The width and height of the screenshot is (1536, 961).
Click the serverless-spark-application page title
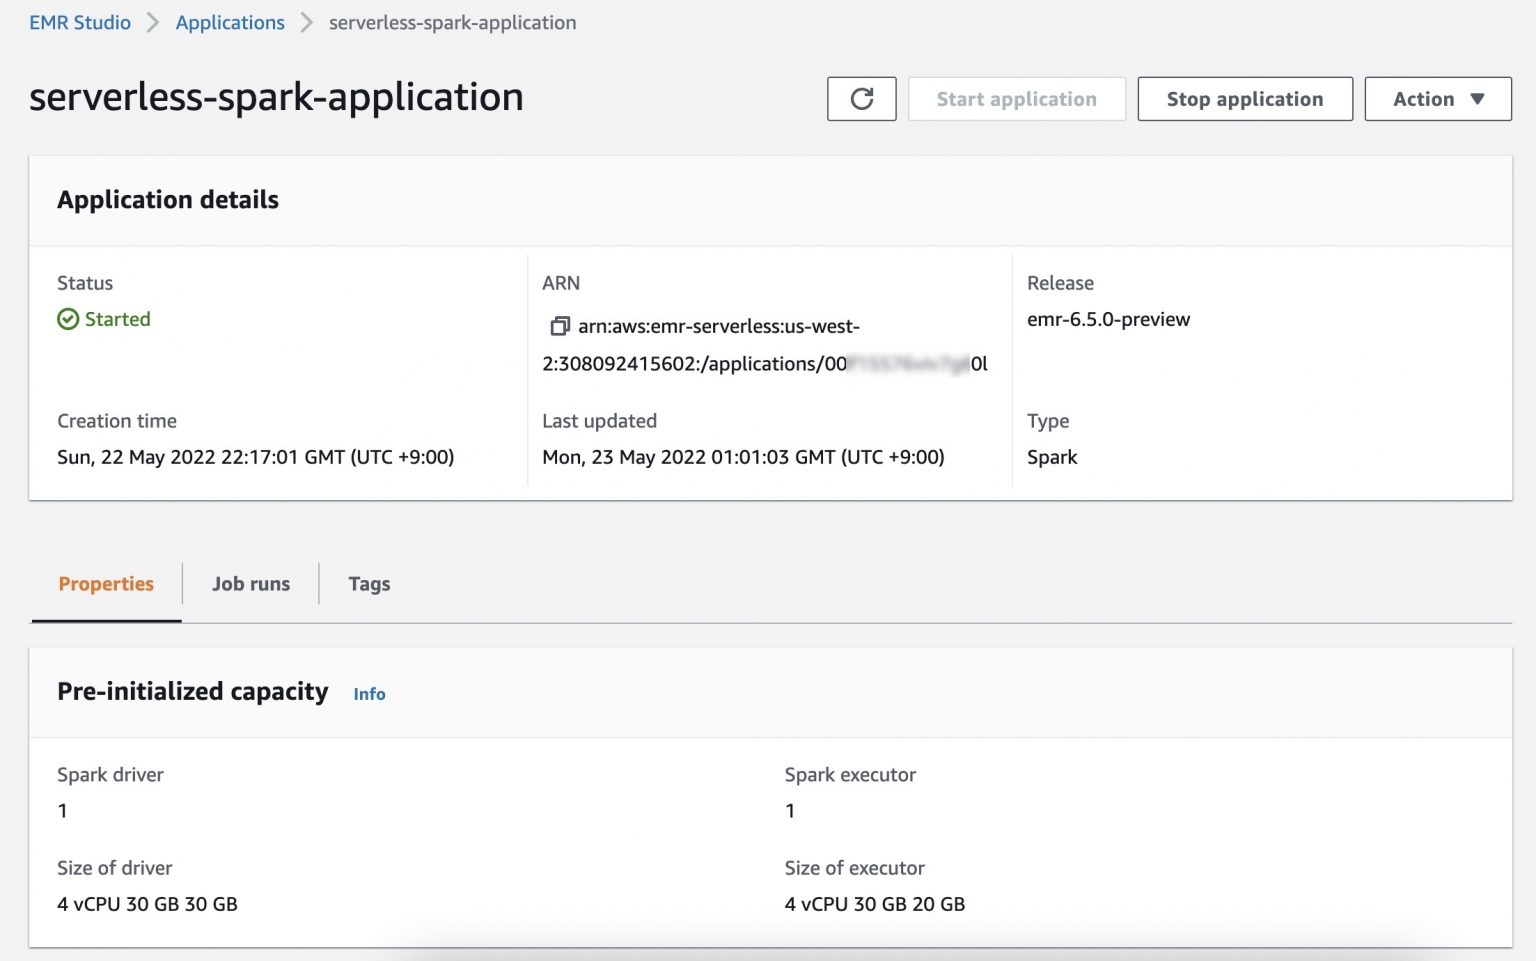click(275, 97)
